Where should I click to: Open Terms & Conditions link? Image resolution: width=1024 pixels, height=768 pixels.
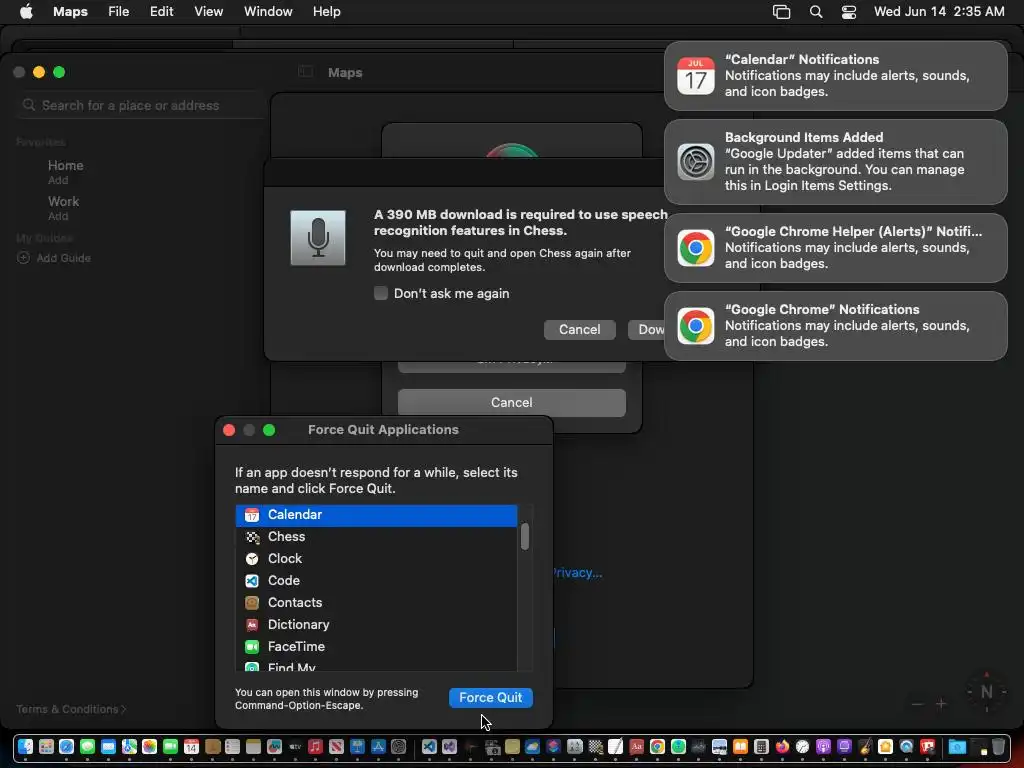(x=71, y=709)
